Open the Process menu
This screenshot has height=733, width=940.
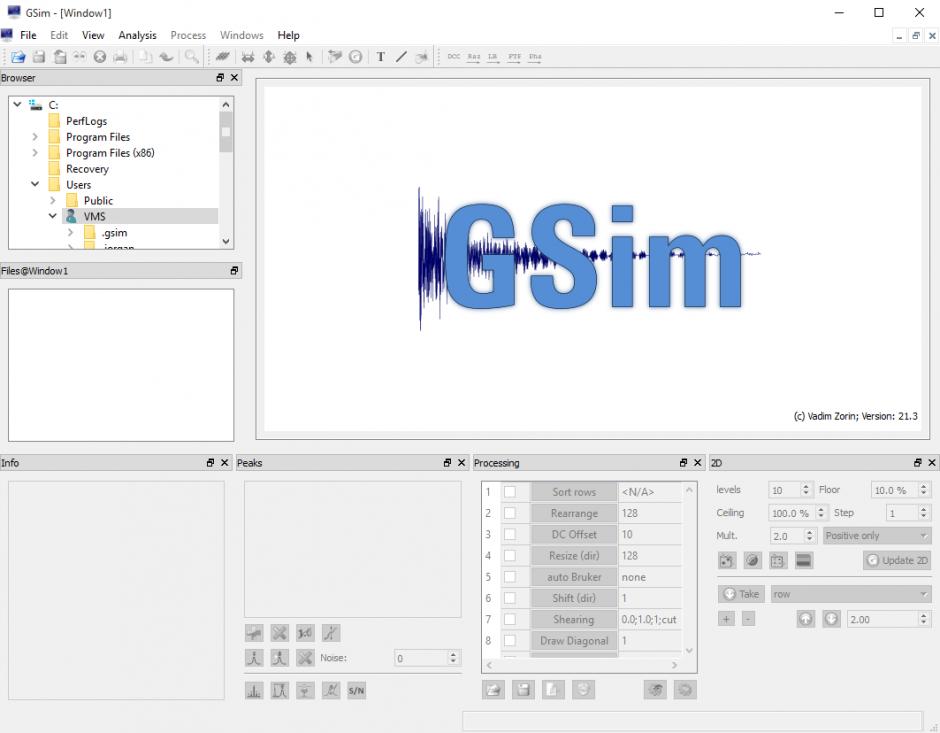188,35
